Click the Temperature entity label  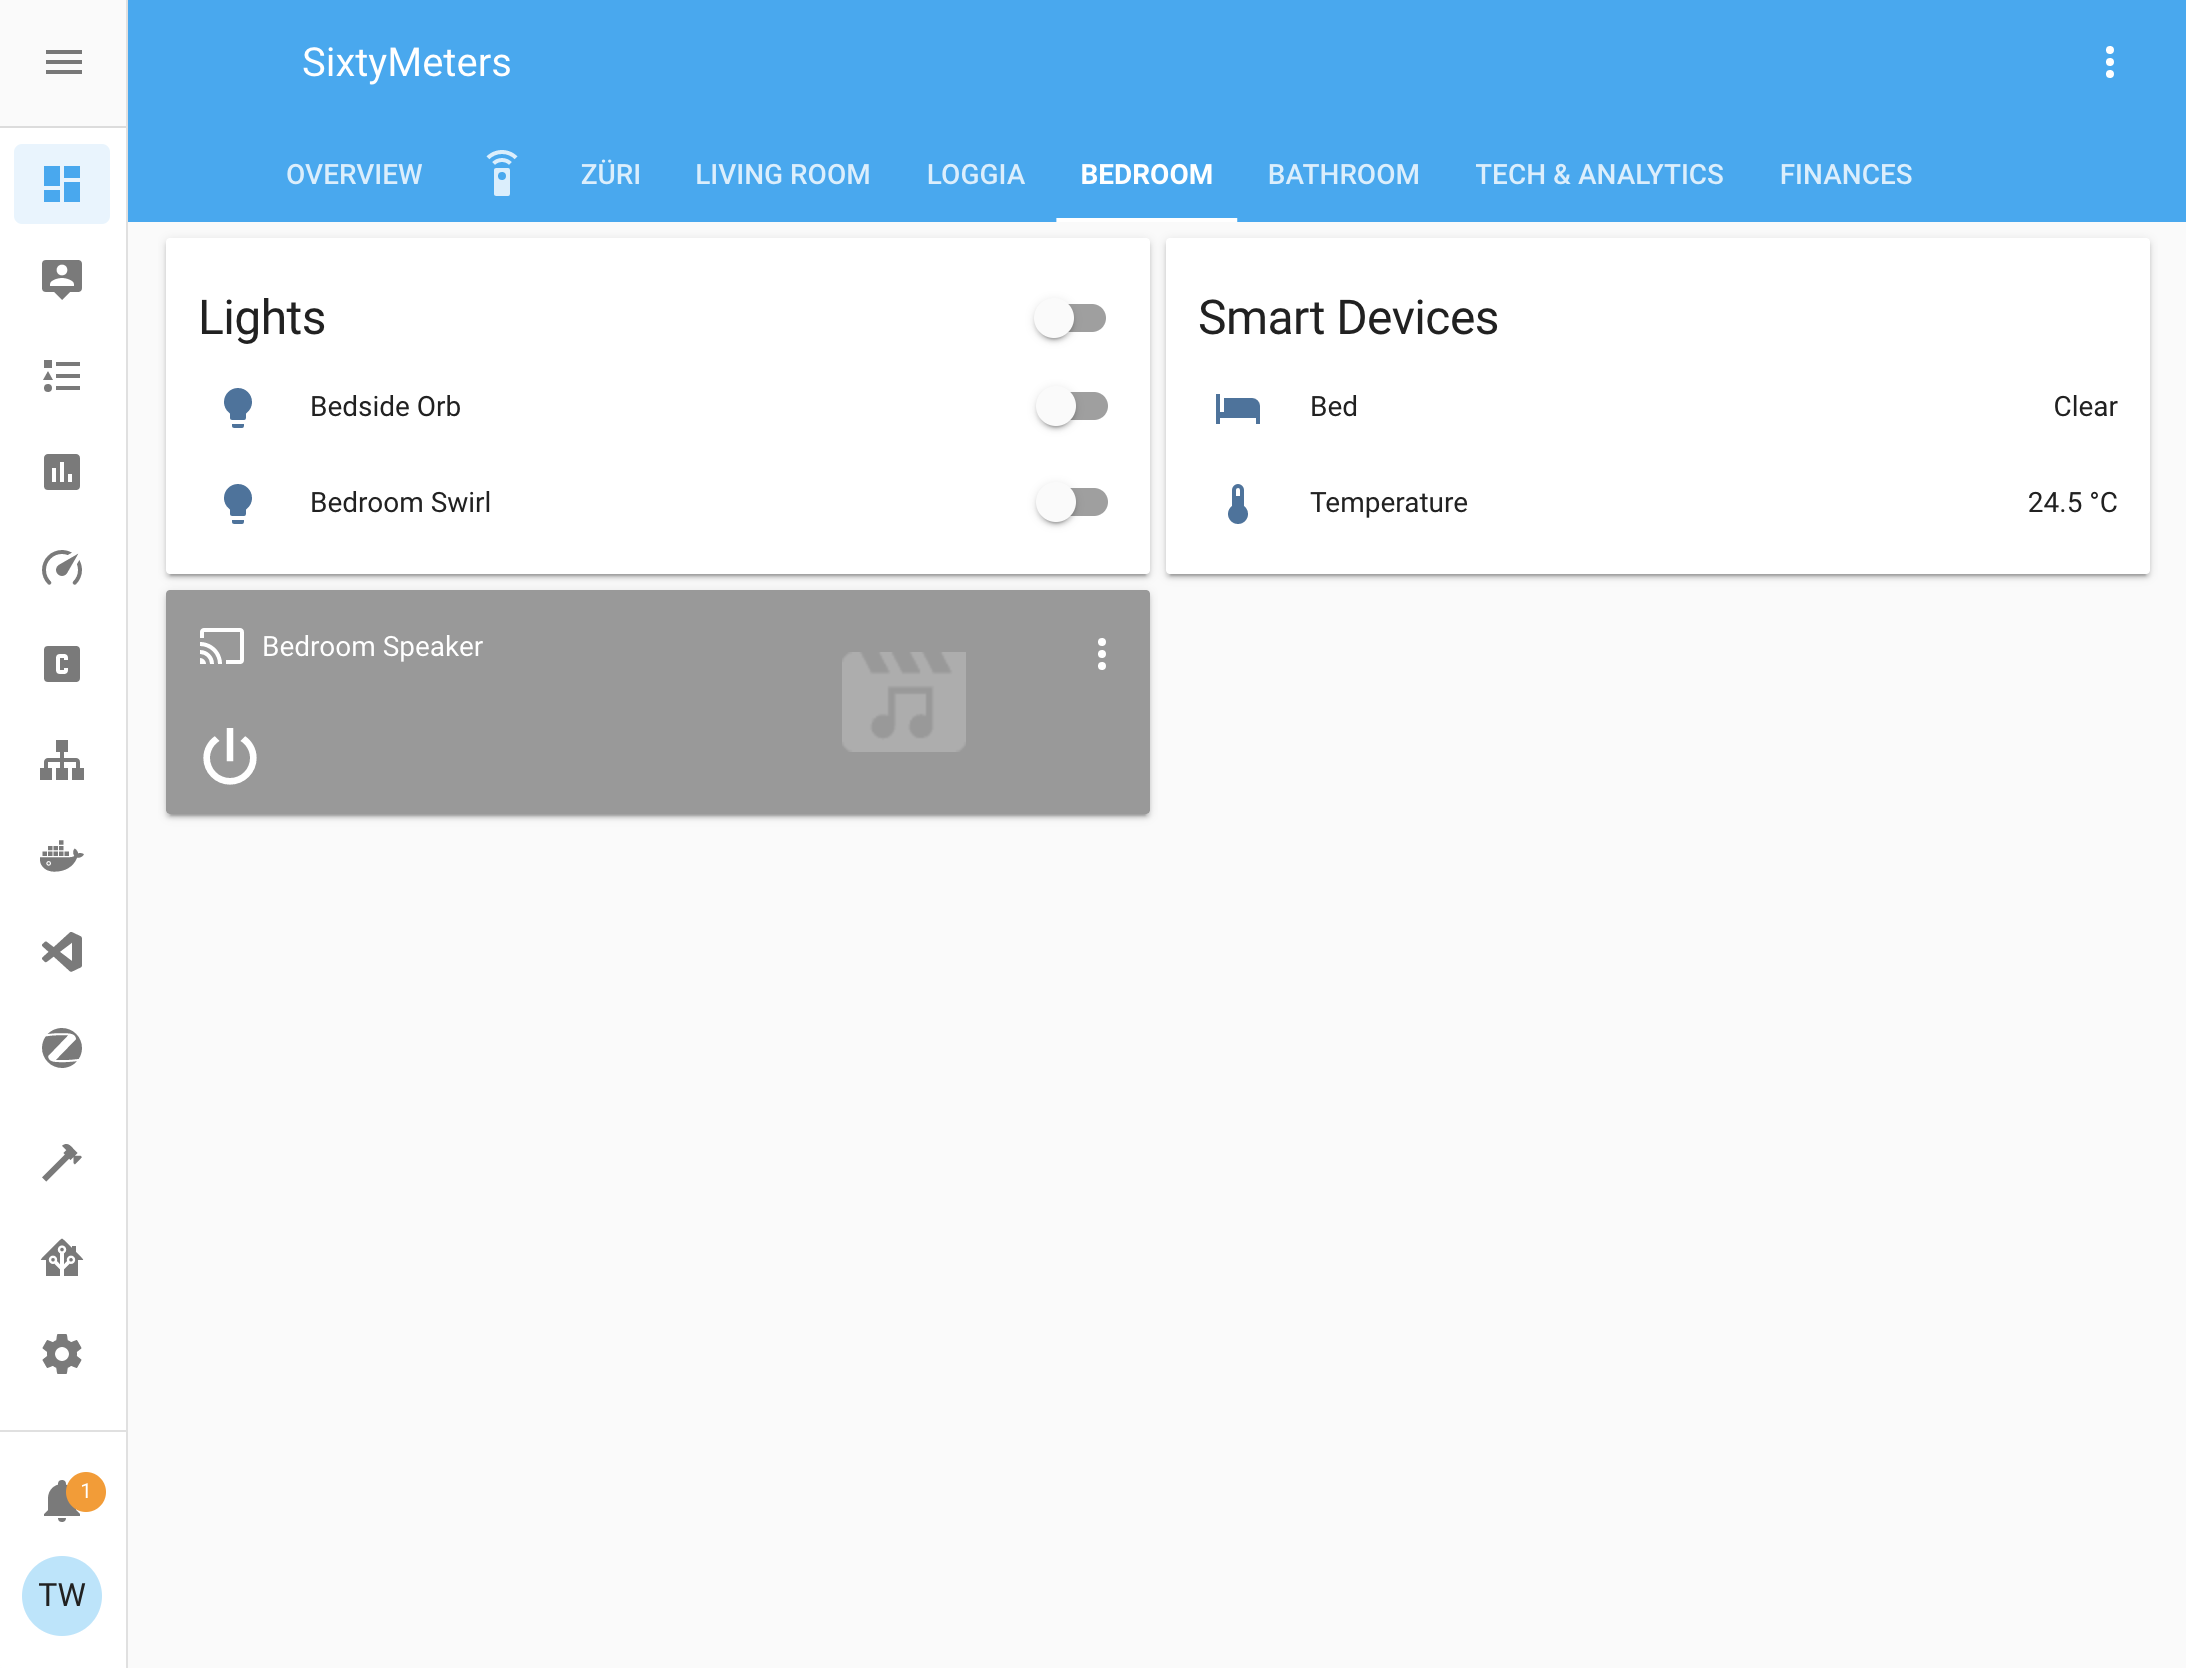(x=1389, y=502)
